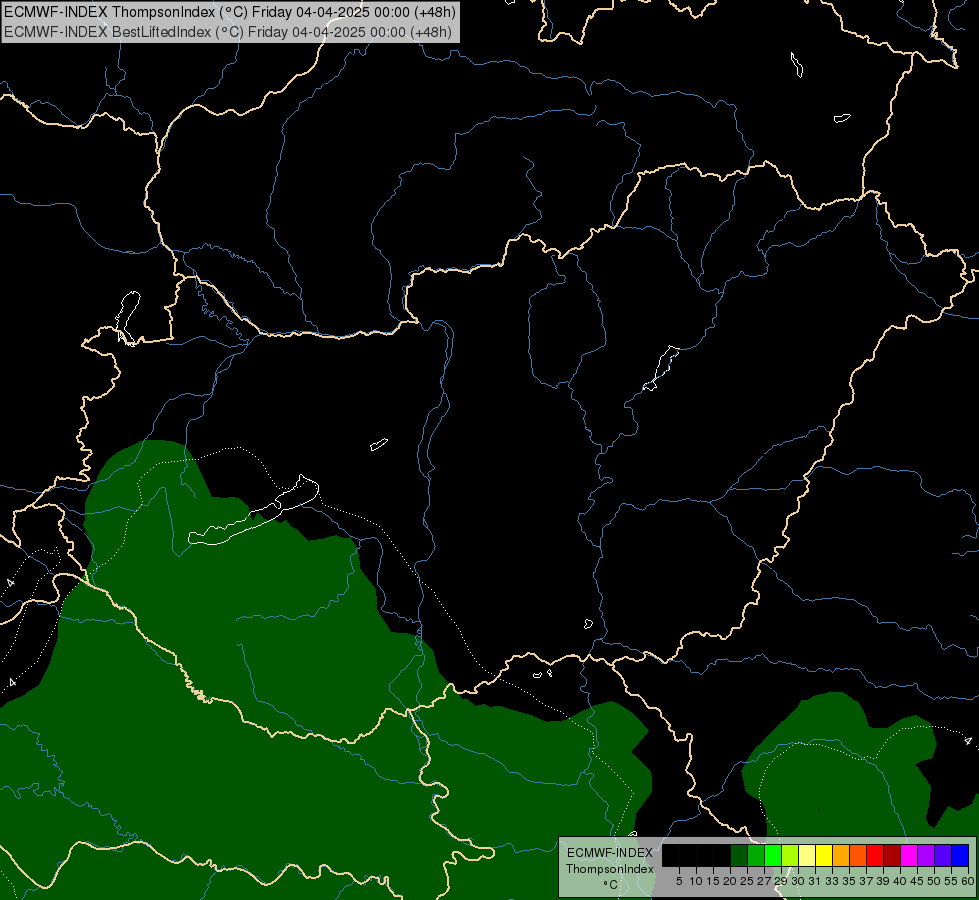Click the ThompsonIndex title line at top
Screen dimensions: 979x900
[x=230, y=12]
